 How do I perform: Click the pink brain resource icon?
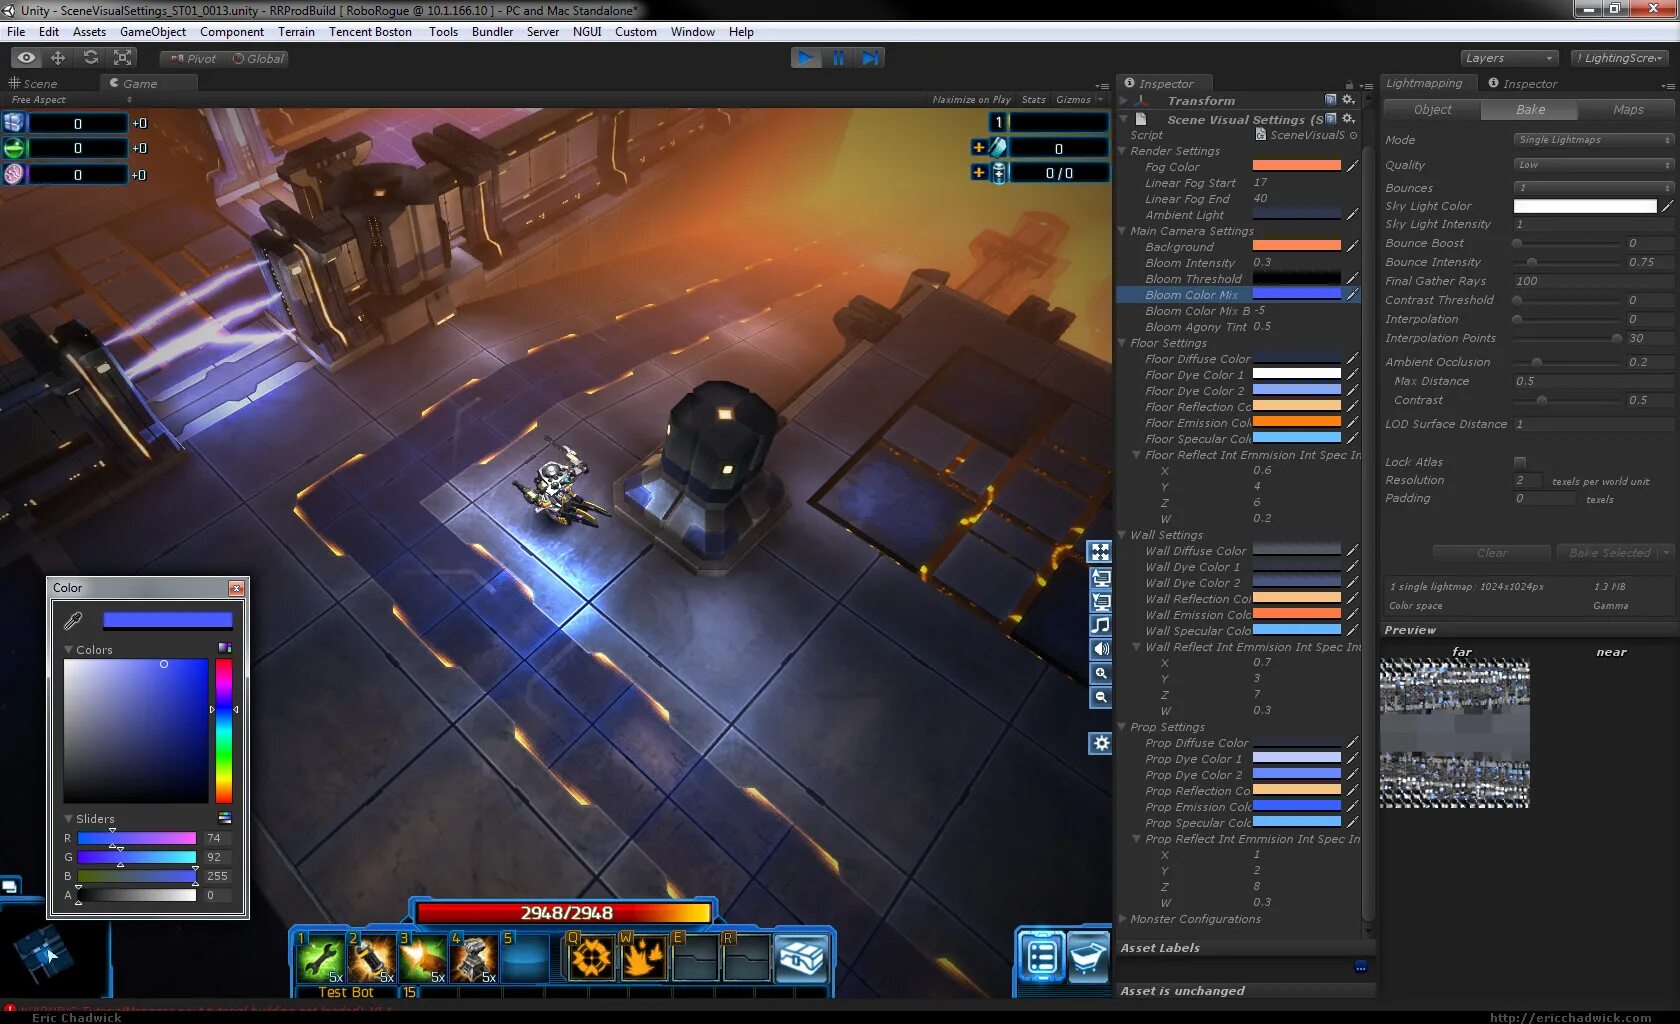14,174
